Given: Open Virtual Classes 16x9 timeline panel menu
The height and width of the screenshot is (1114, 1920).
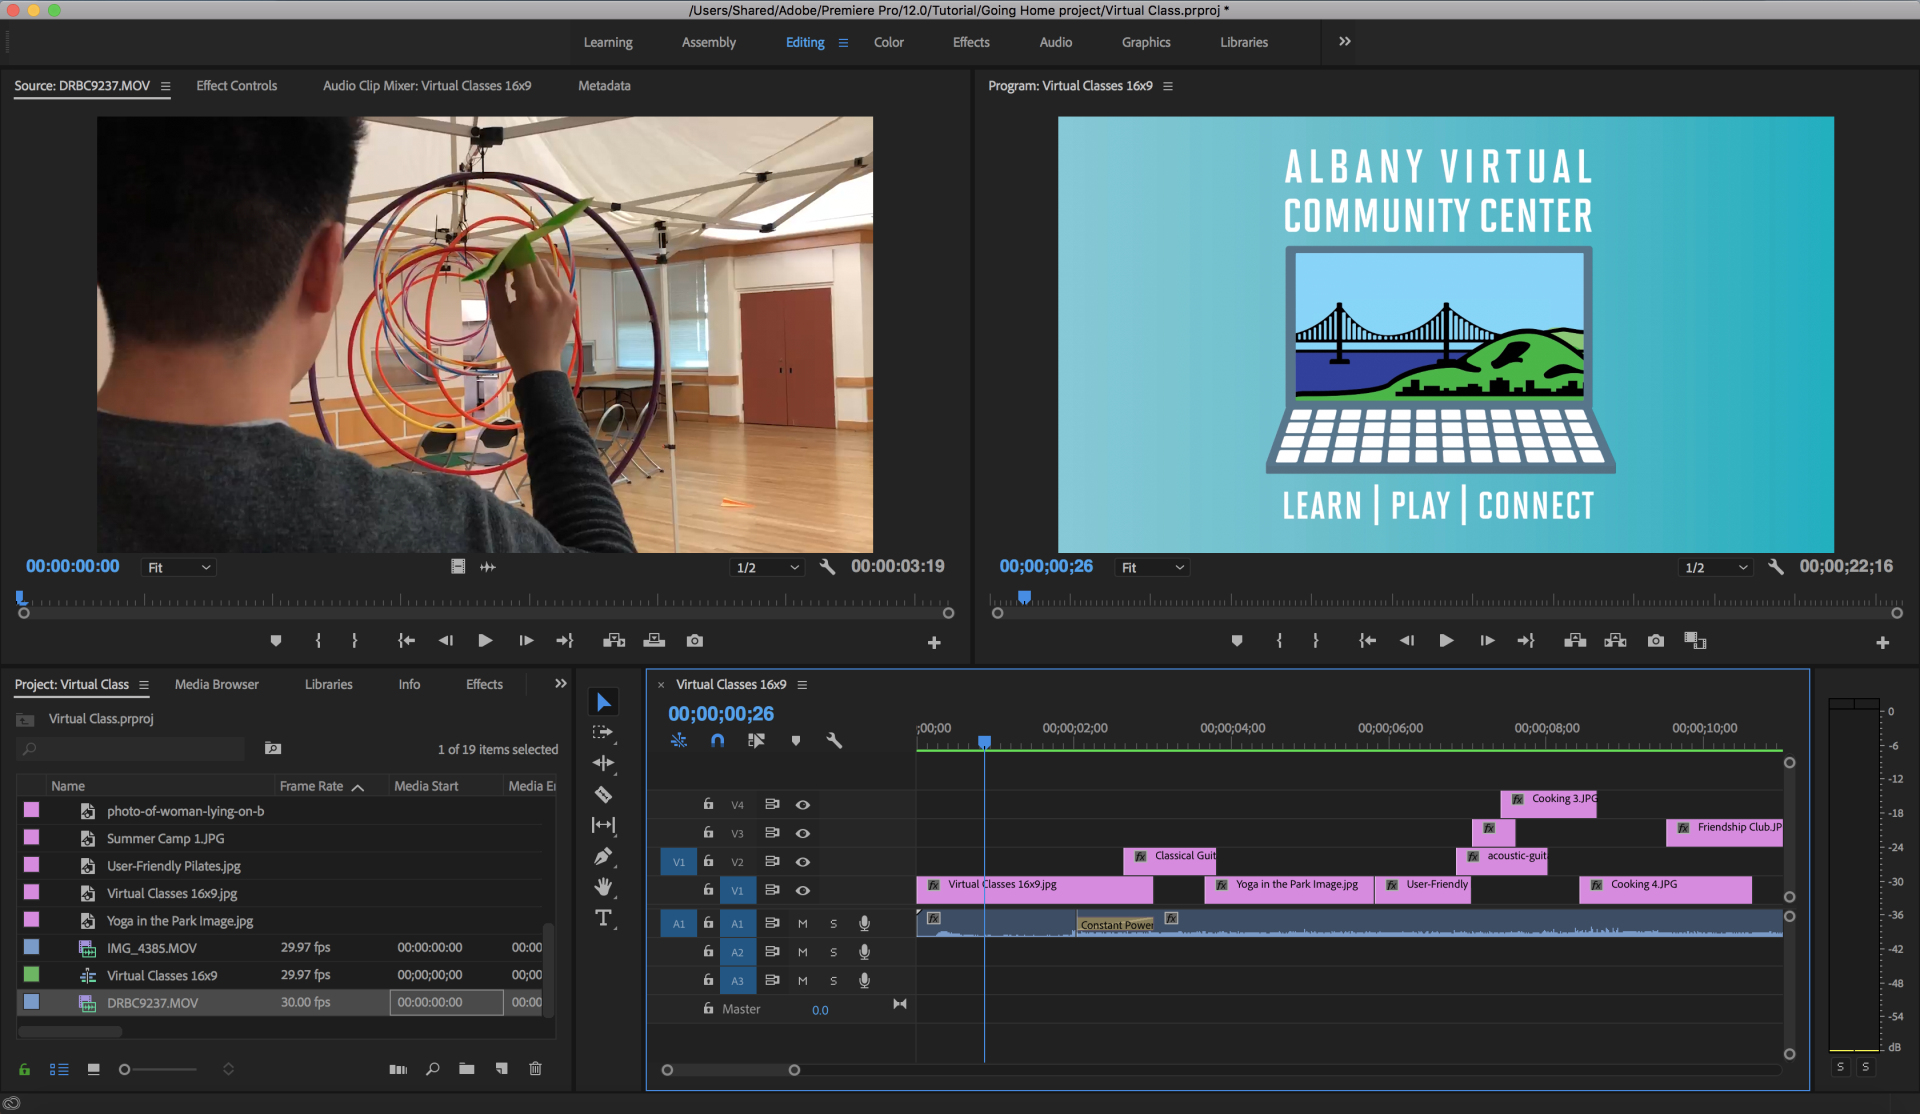Looking at the screenshot, I should 802,685.
